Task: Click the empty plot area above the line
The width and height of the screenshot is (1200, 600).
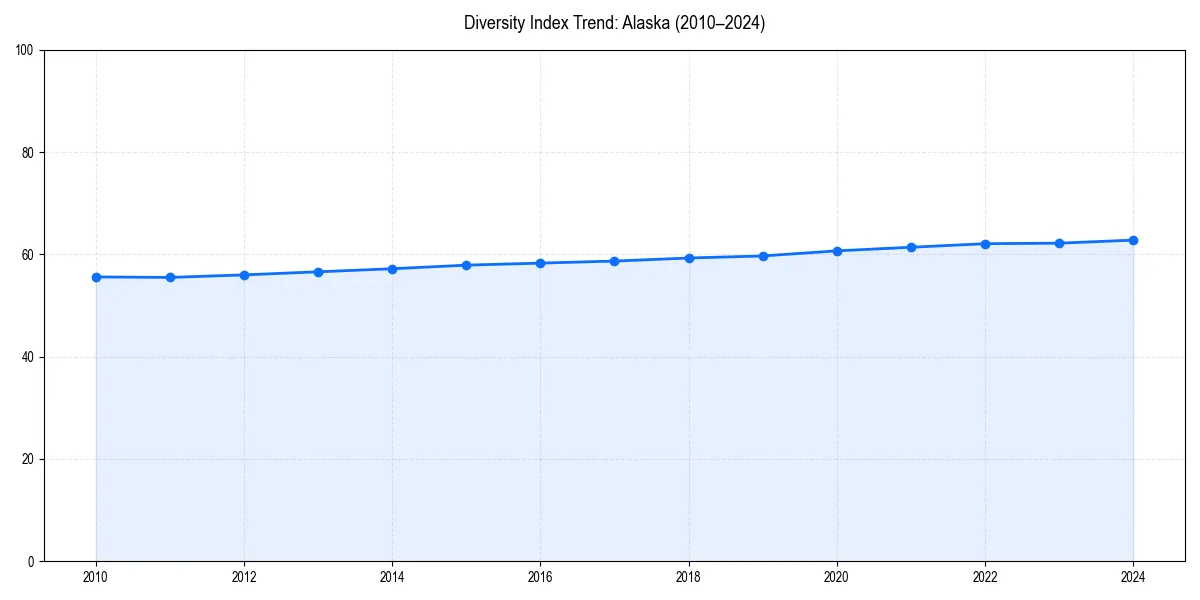Action: [600, 140]
